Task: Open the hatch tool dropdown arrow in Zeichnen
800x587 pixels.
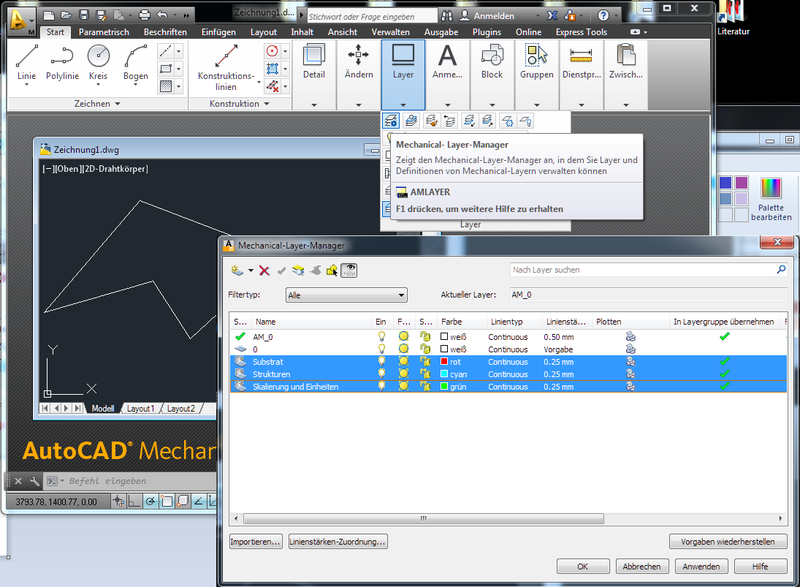Action: [x=179, y=86]
